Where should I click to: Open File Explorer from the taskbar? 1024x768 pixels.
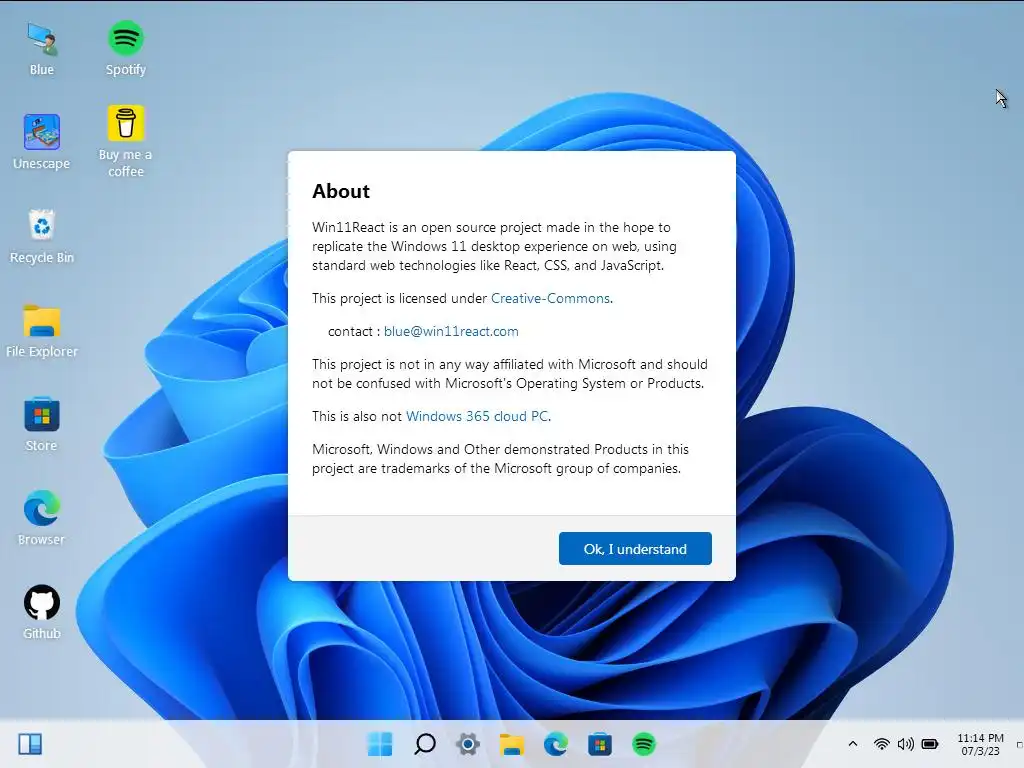tap(512, 744)
